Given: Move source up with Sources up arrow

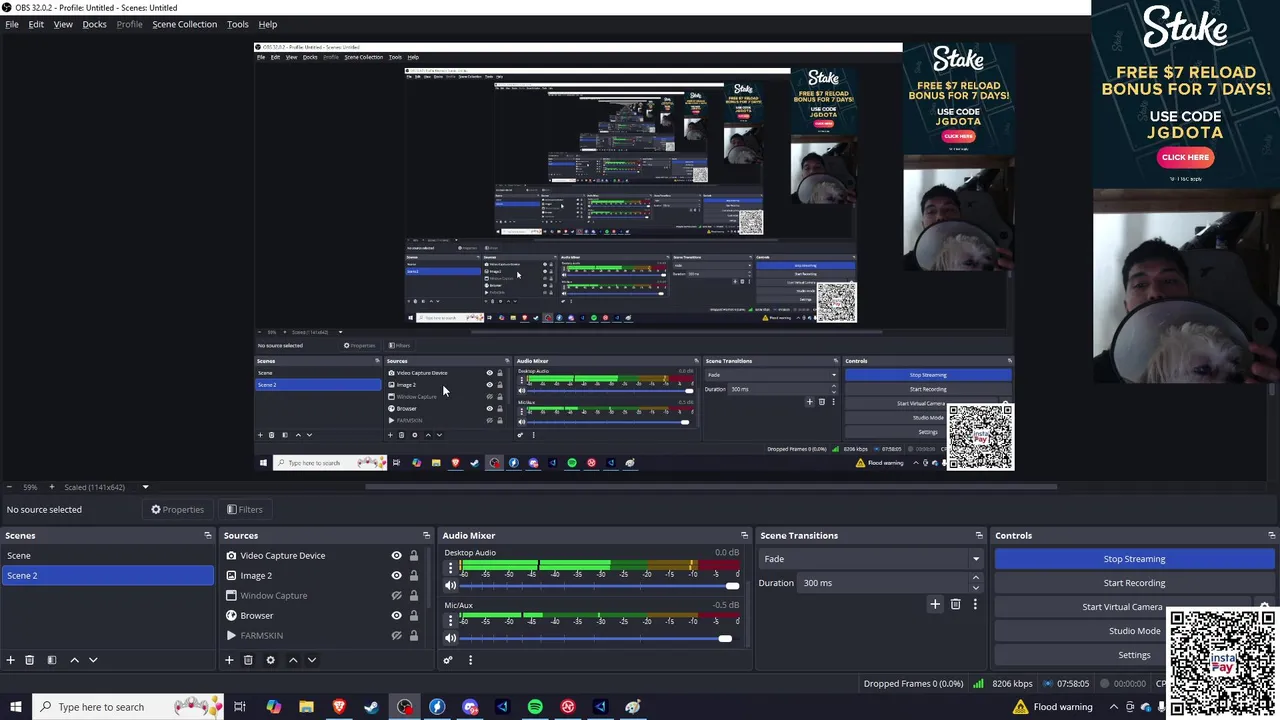Looking at the screenshot, I should click(293, 660).
